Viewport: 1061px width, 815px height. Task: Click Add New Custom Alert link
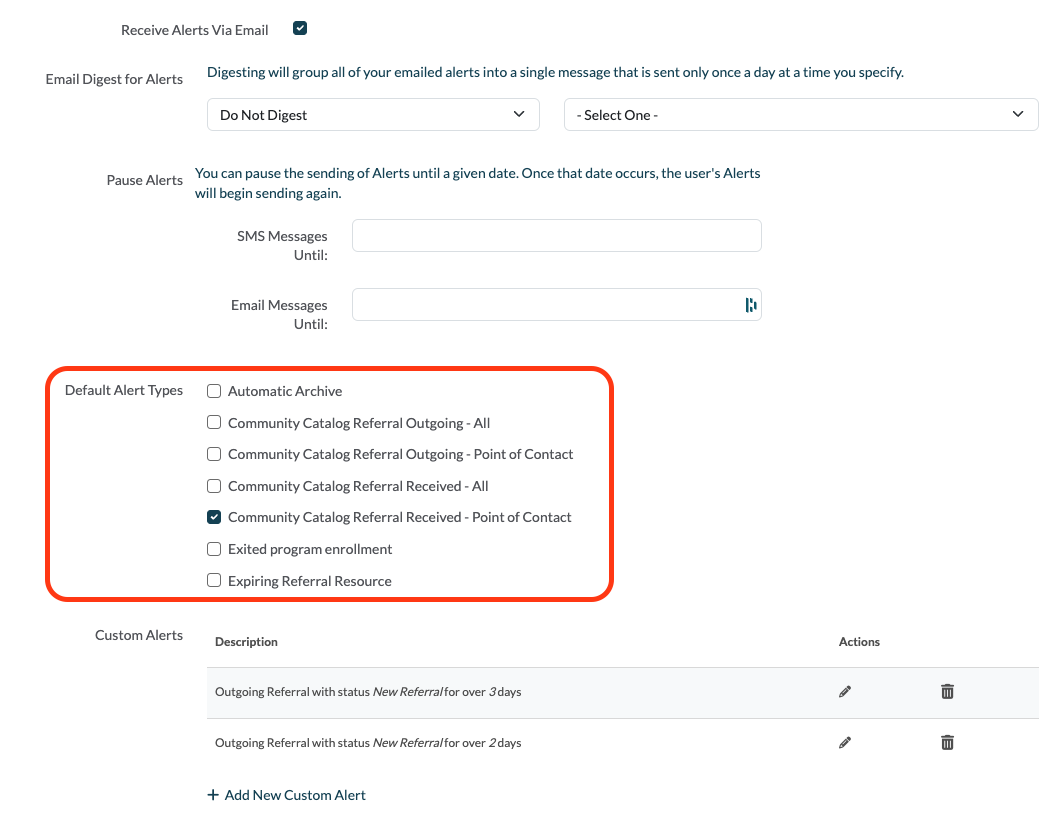point(295,795)
